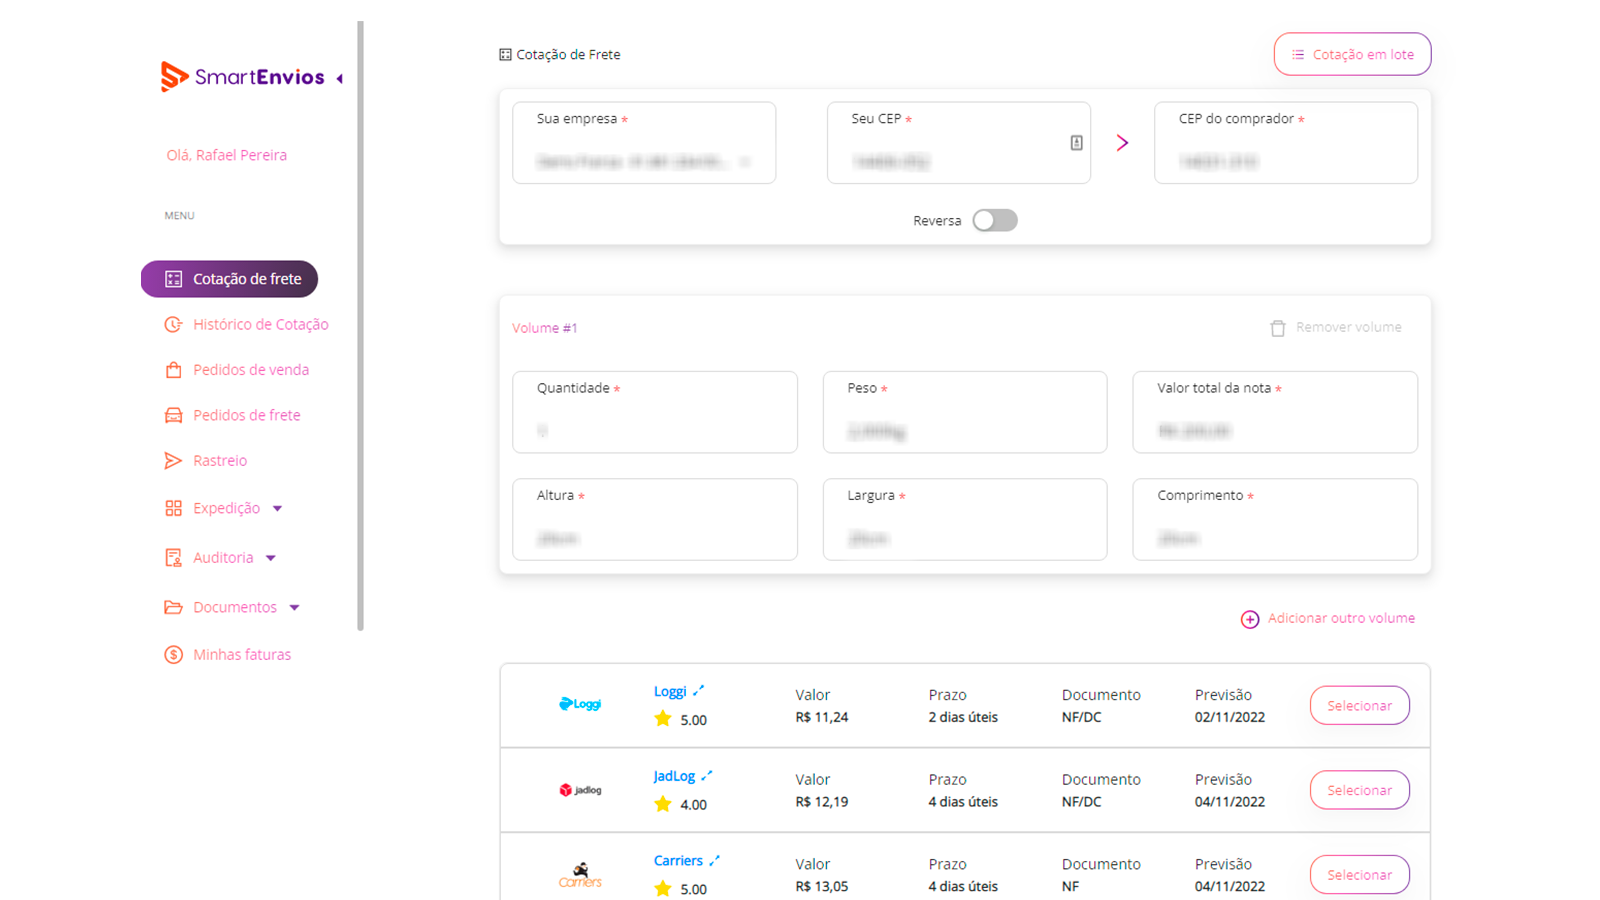
Task: Click the Cotação de Frete header icon
Action: (x=505, y=55)
